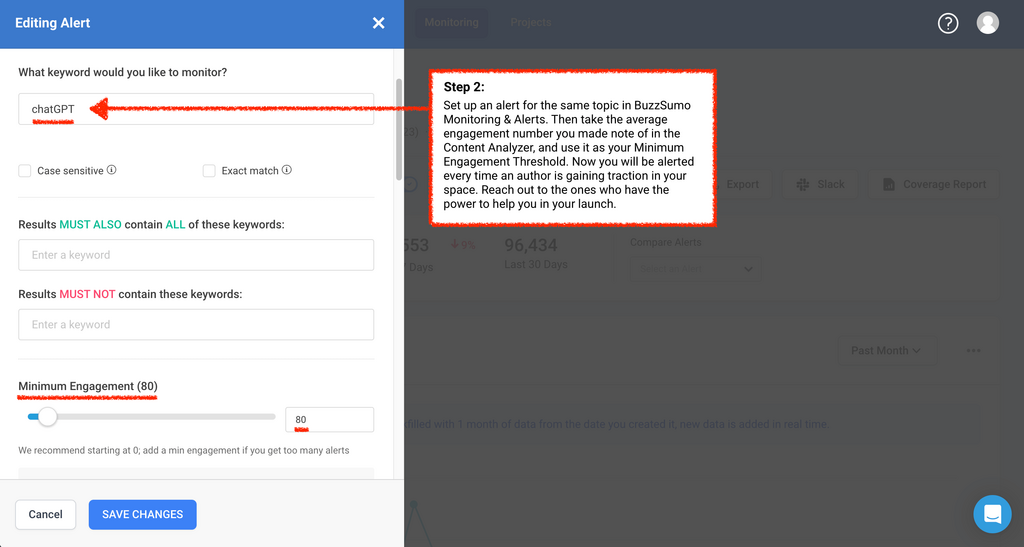The image size is (1024, 547).
Task: Click the chatGPT keyword input field
Action: pos(196,109)
